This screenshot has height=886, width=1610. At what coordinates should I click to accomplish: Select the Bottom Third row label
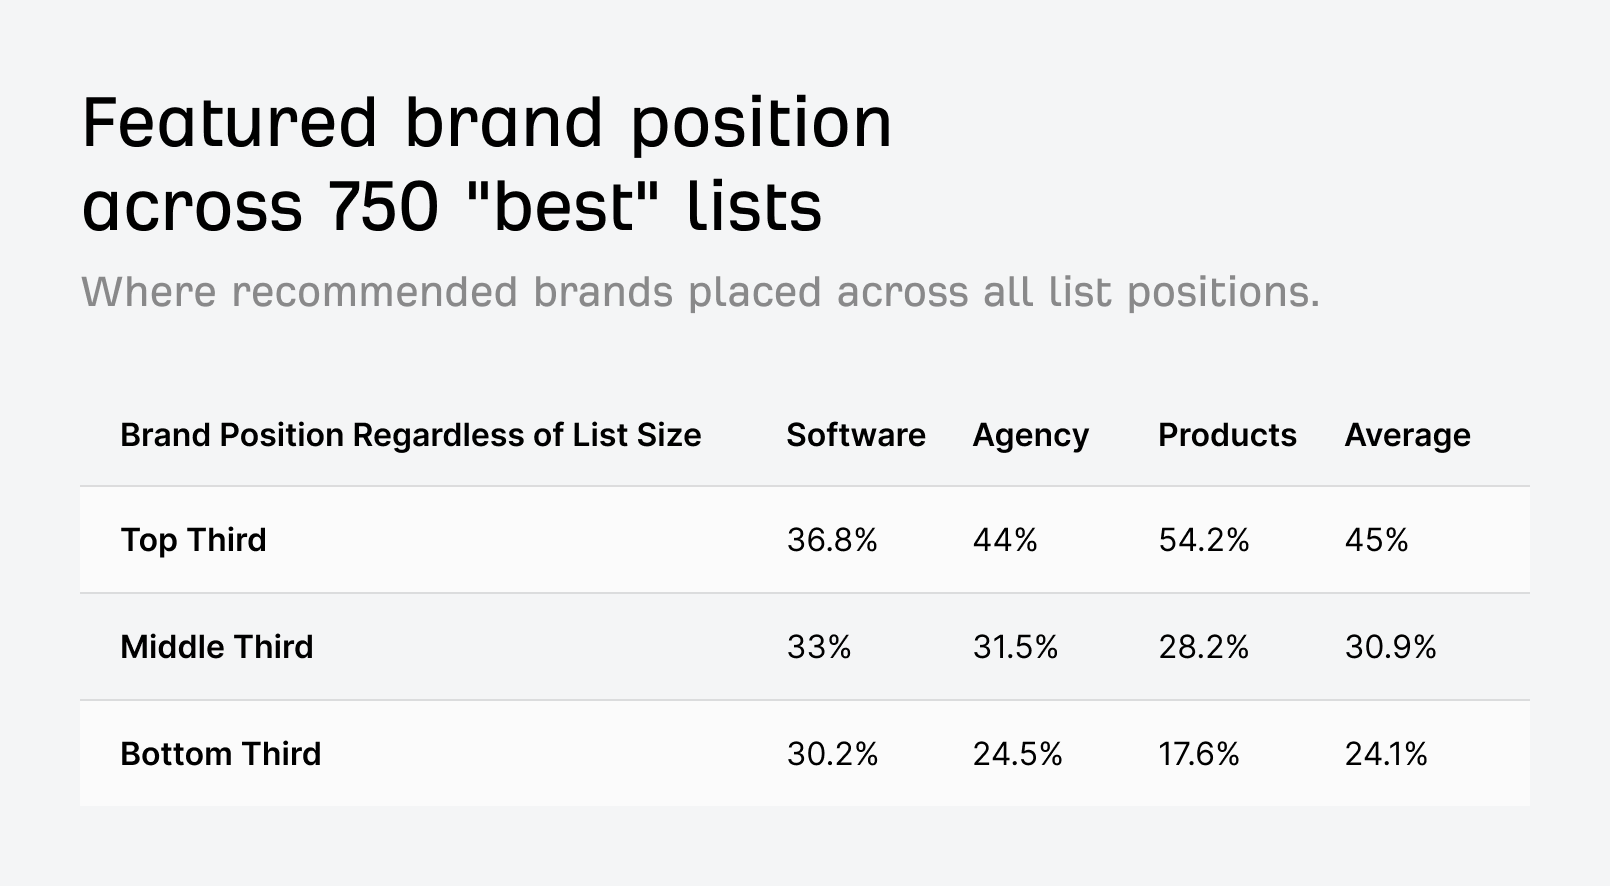(x=220, y=753)
